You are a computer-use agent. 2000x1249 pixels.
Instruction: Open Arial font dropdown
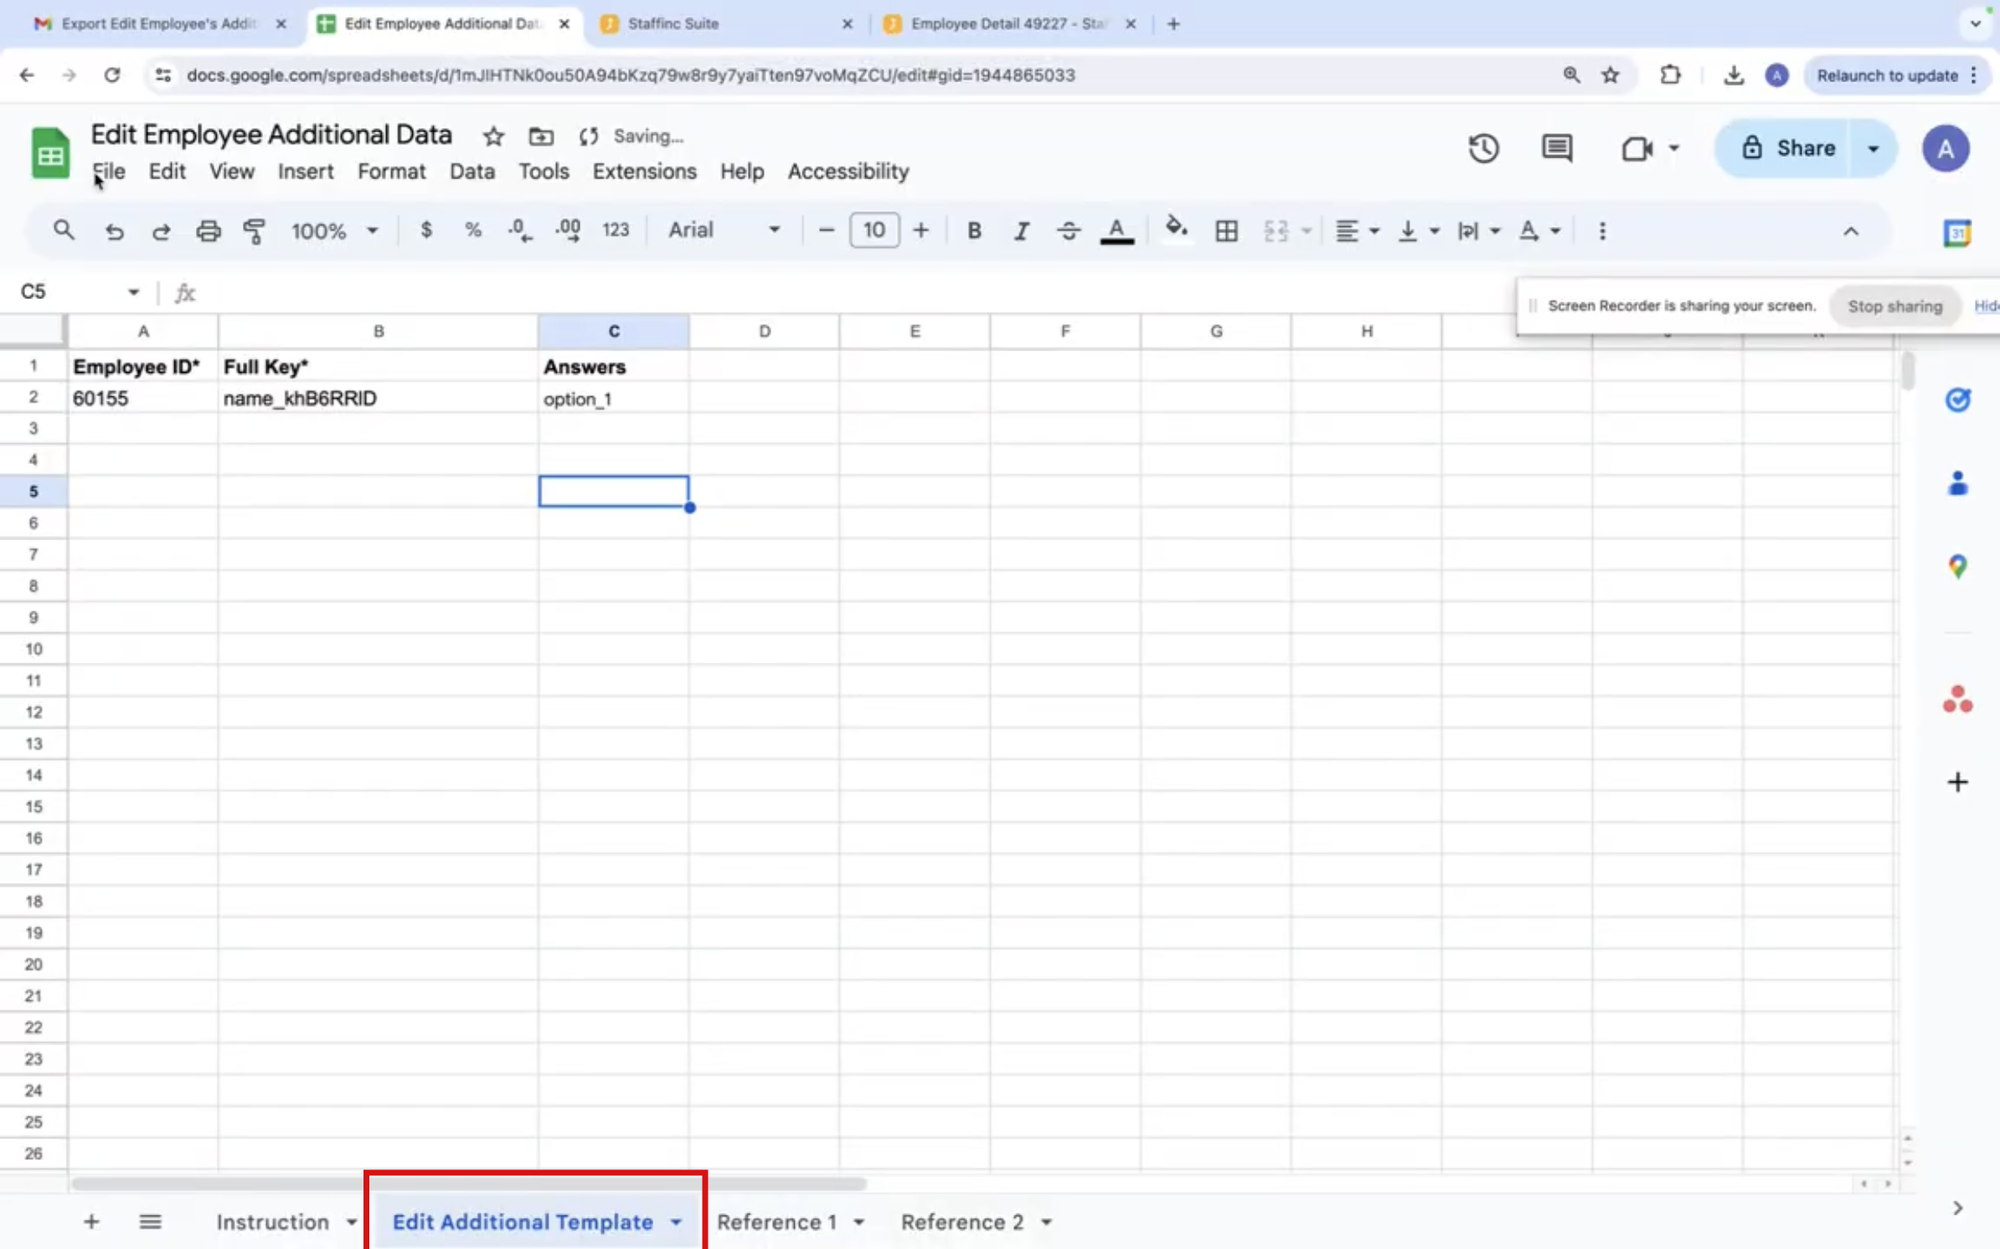724,230
